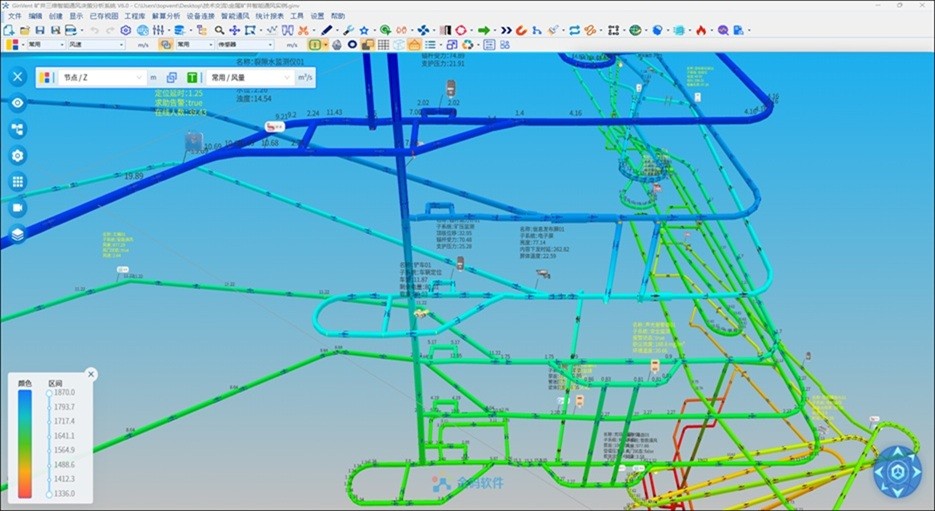The width and height of the screenshot is (935, 511).
Task: Click the 1870.0 handle on range slider
Action: click(48, 393)
